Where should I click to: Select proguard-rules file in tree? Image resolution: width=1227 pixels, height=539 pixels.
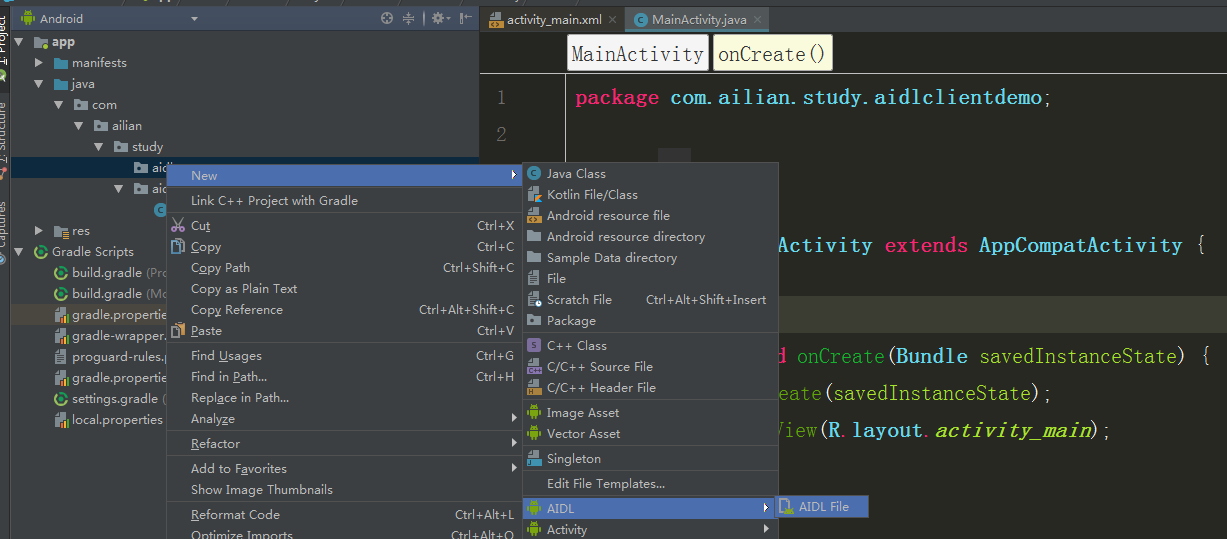118,357
